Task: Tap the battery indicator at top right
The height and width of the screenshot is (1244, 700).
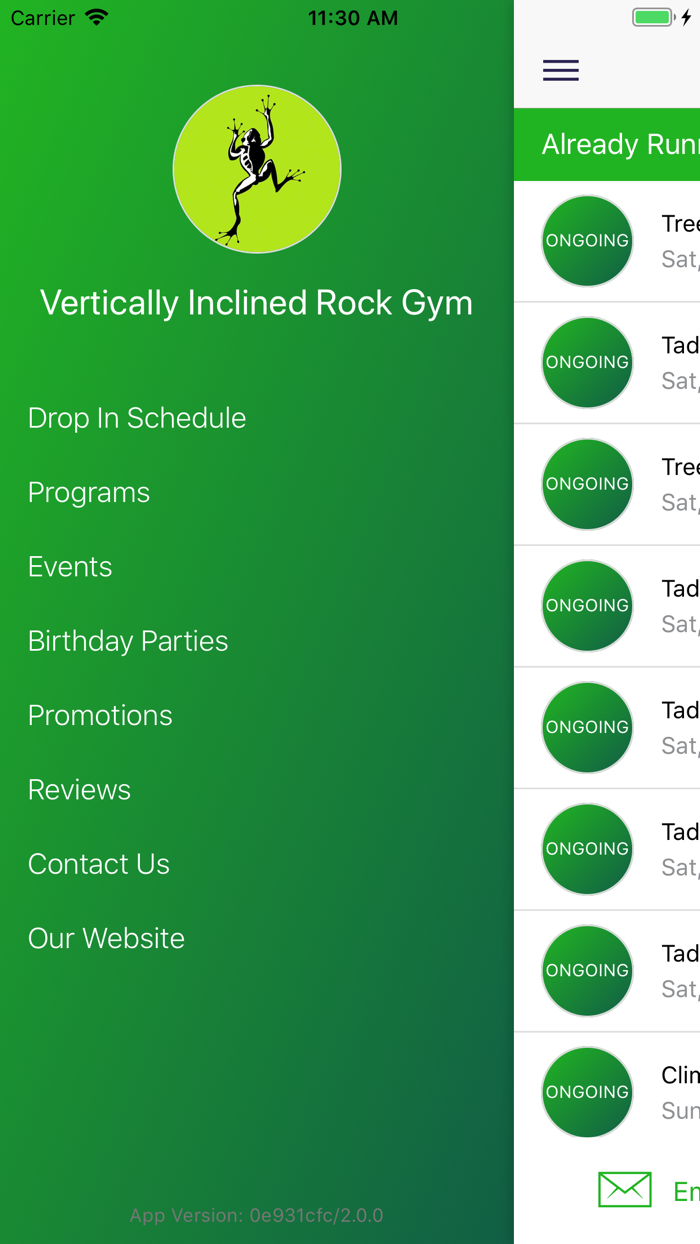Action: (x=651, y=16)
